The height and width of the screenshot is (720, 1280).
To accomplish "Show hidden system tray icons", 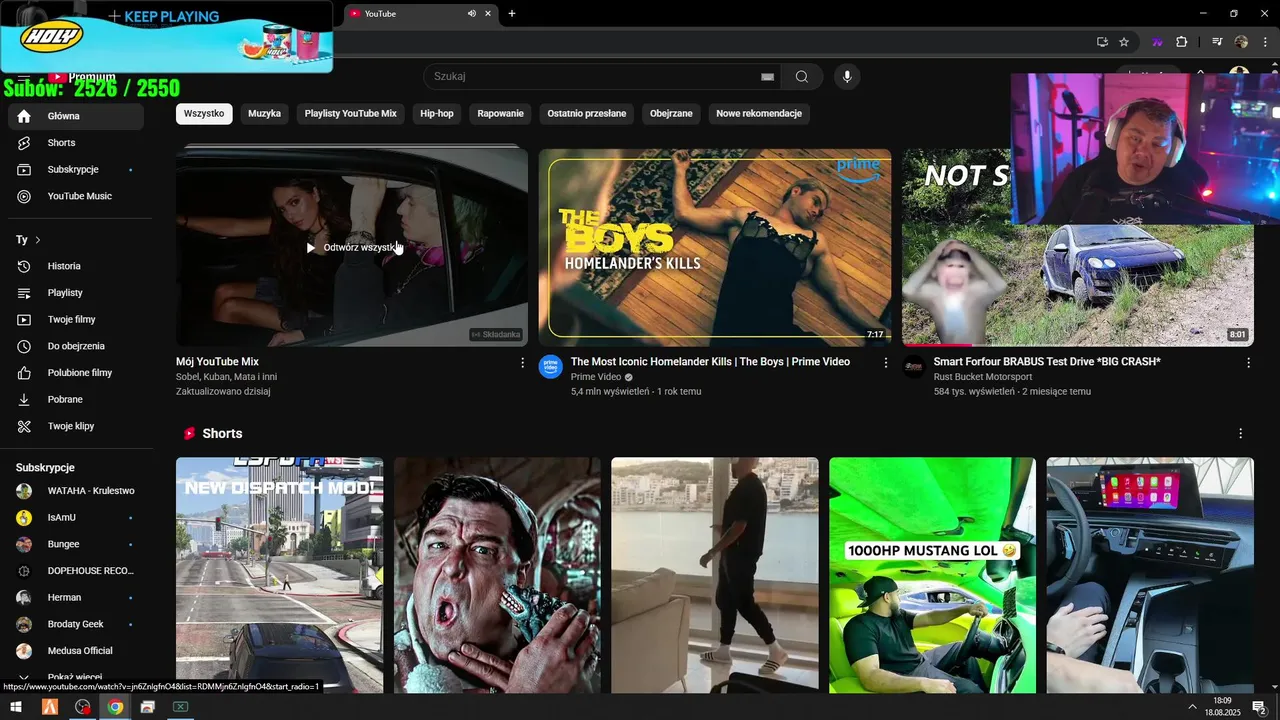I will (1192, 707).
